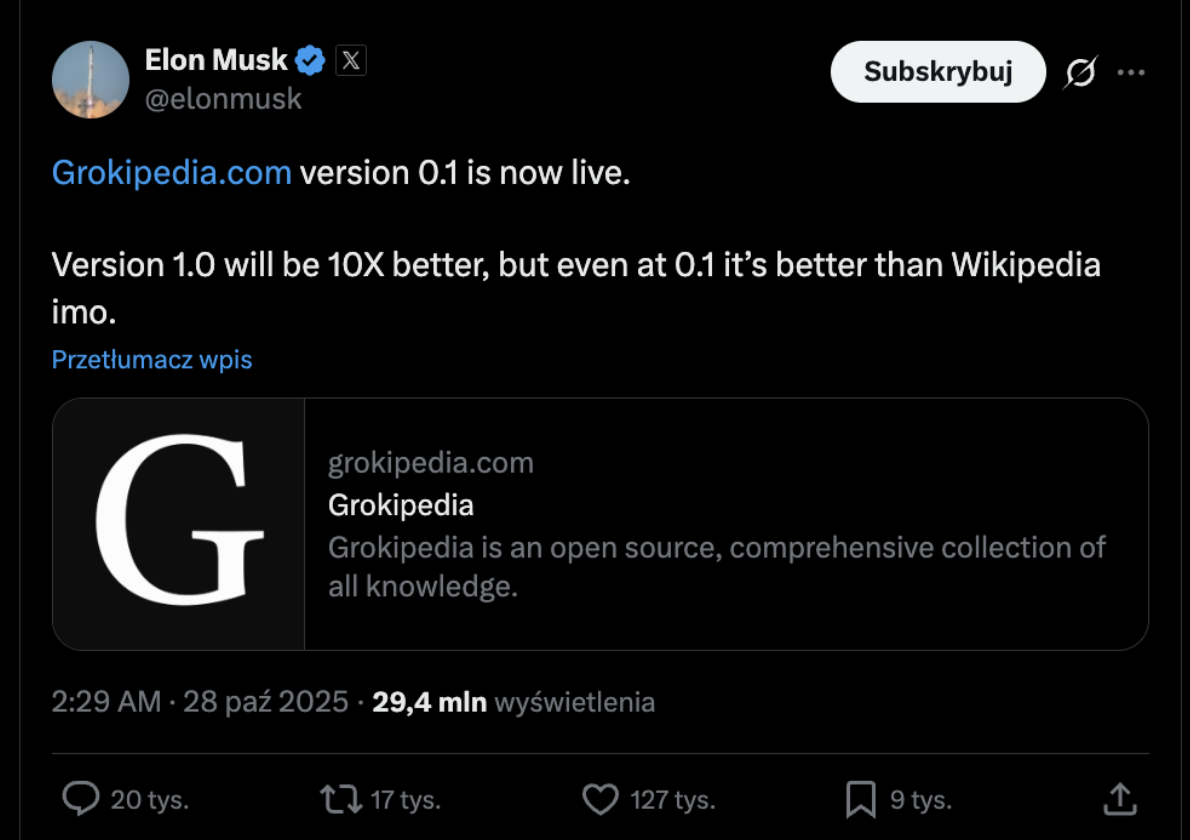Like the tweet with the heart icon
Viewport: 1190px width, 840px height.
pos(600,798)
